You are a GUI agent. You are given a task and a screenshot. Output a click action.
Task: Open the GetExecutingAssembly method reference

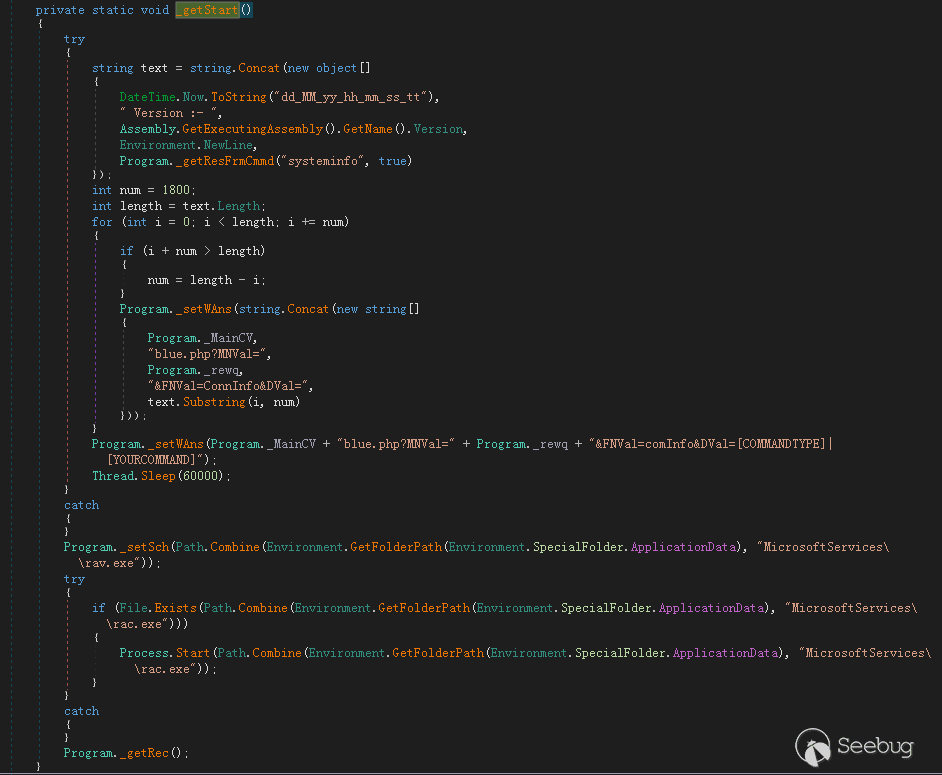coord(252,129)
